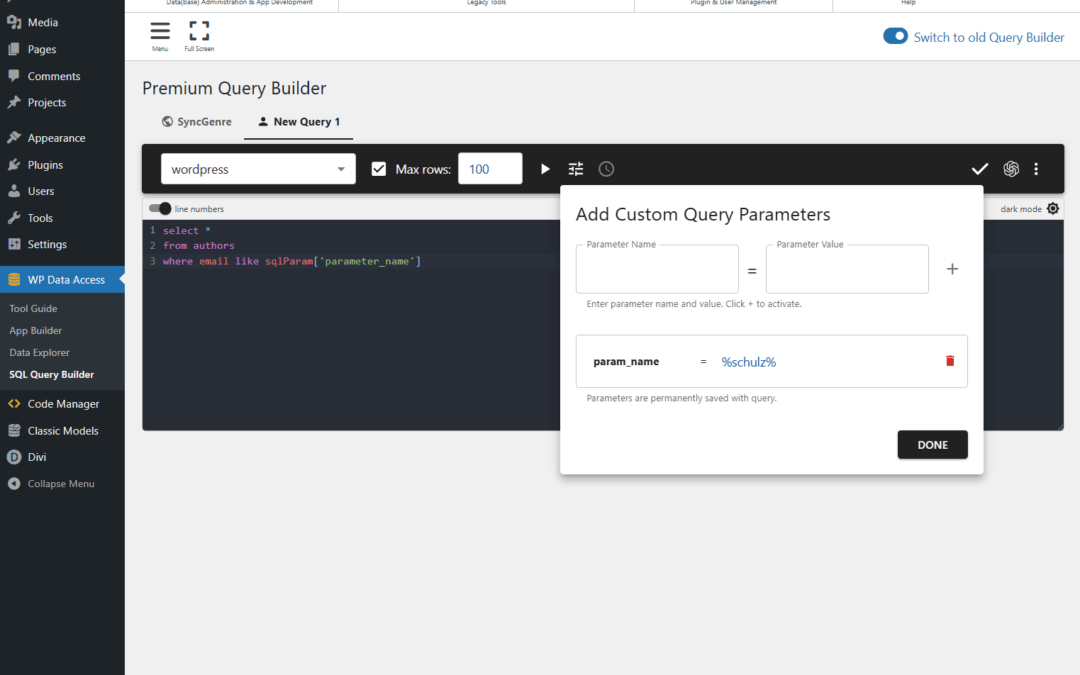Image resolution: width=1080 pixels, height=675 pixels.
Task: Open Tool Guide submenu link
Action: click(x=33, y=309)
